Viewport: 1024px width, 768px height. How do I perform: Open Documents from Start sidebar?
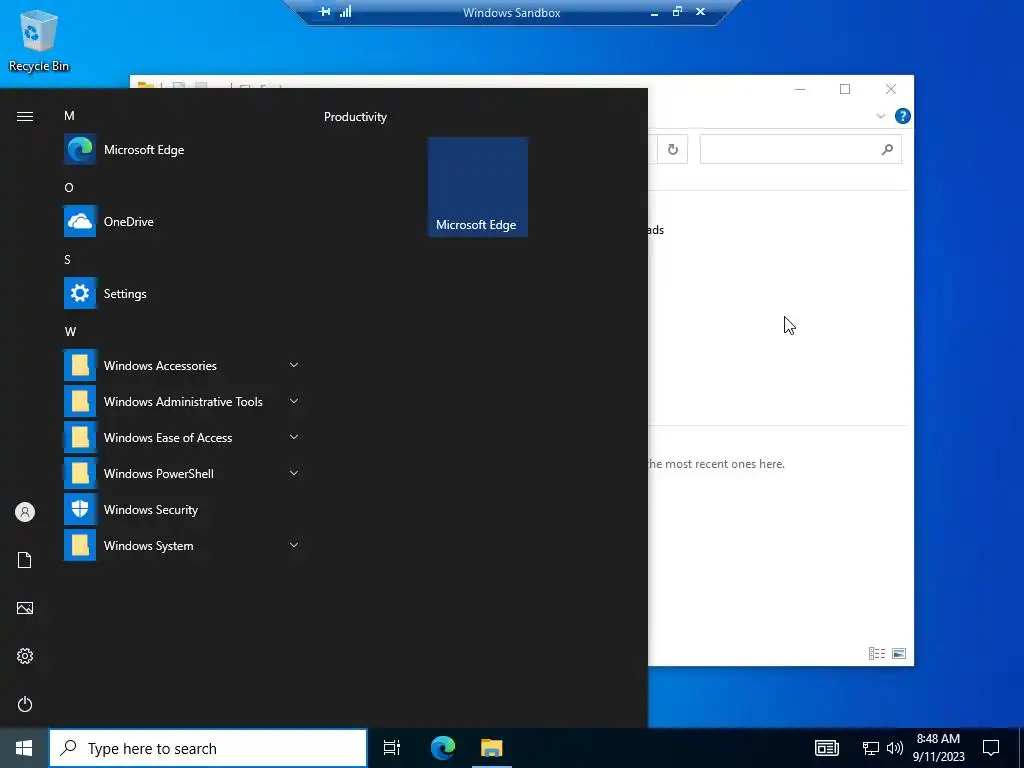(25, 560)
